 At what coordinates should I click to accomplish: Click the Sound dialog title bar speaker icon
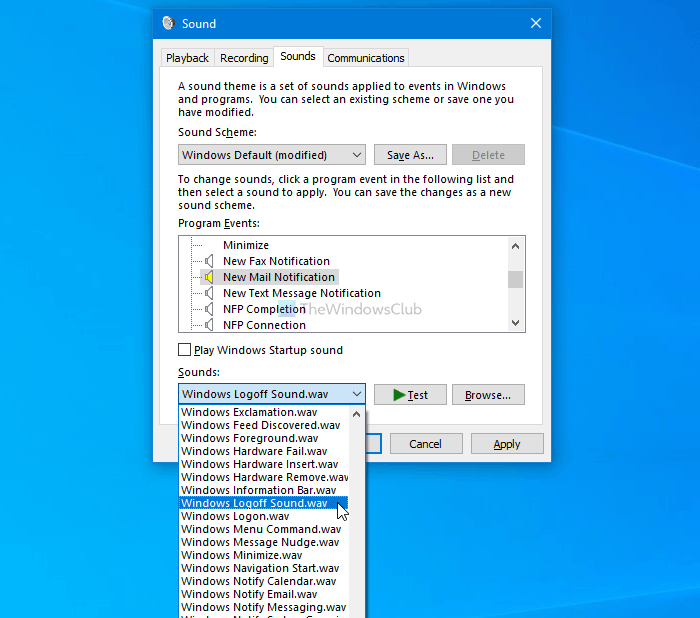(168, 23)
